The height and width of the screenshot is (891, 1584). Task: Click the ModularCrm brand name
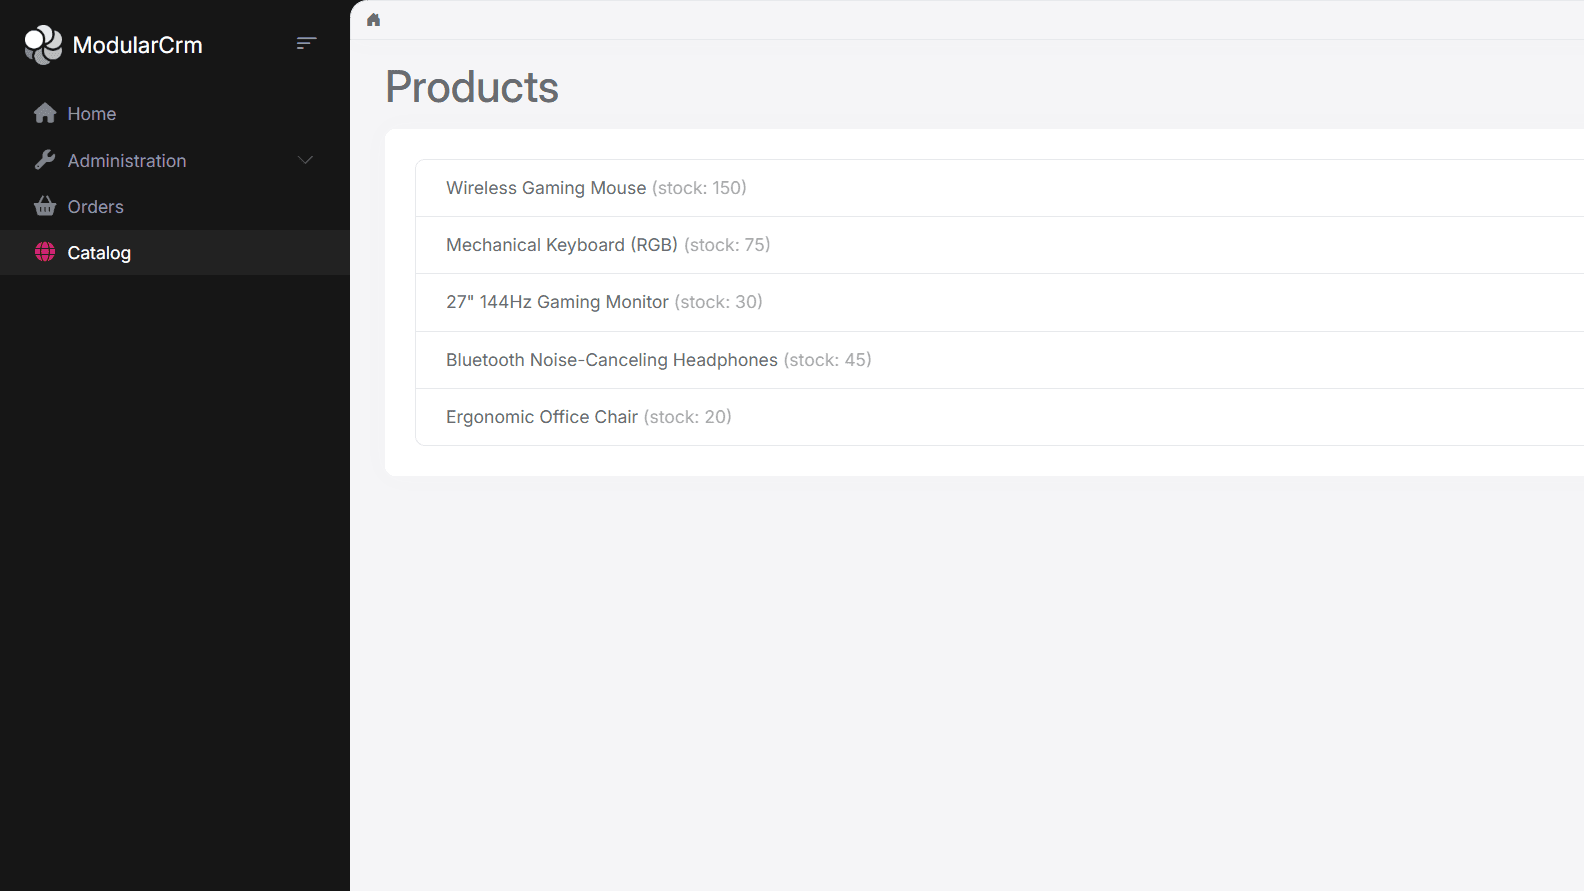138,45
